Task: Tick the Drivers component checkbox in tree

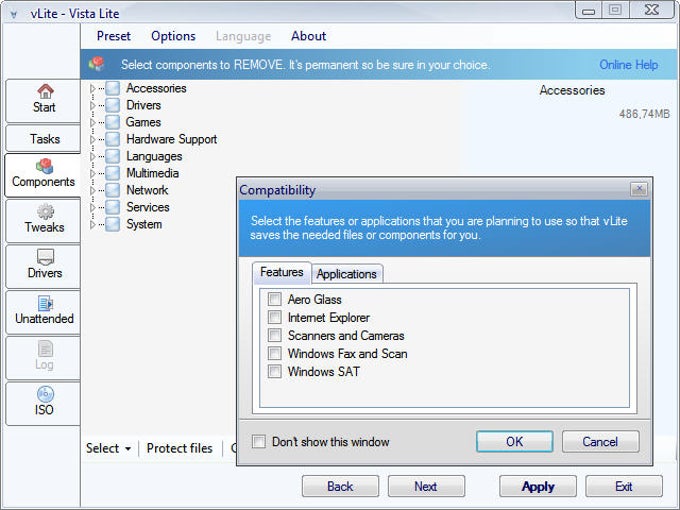Action: [112, 105]
